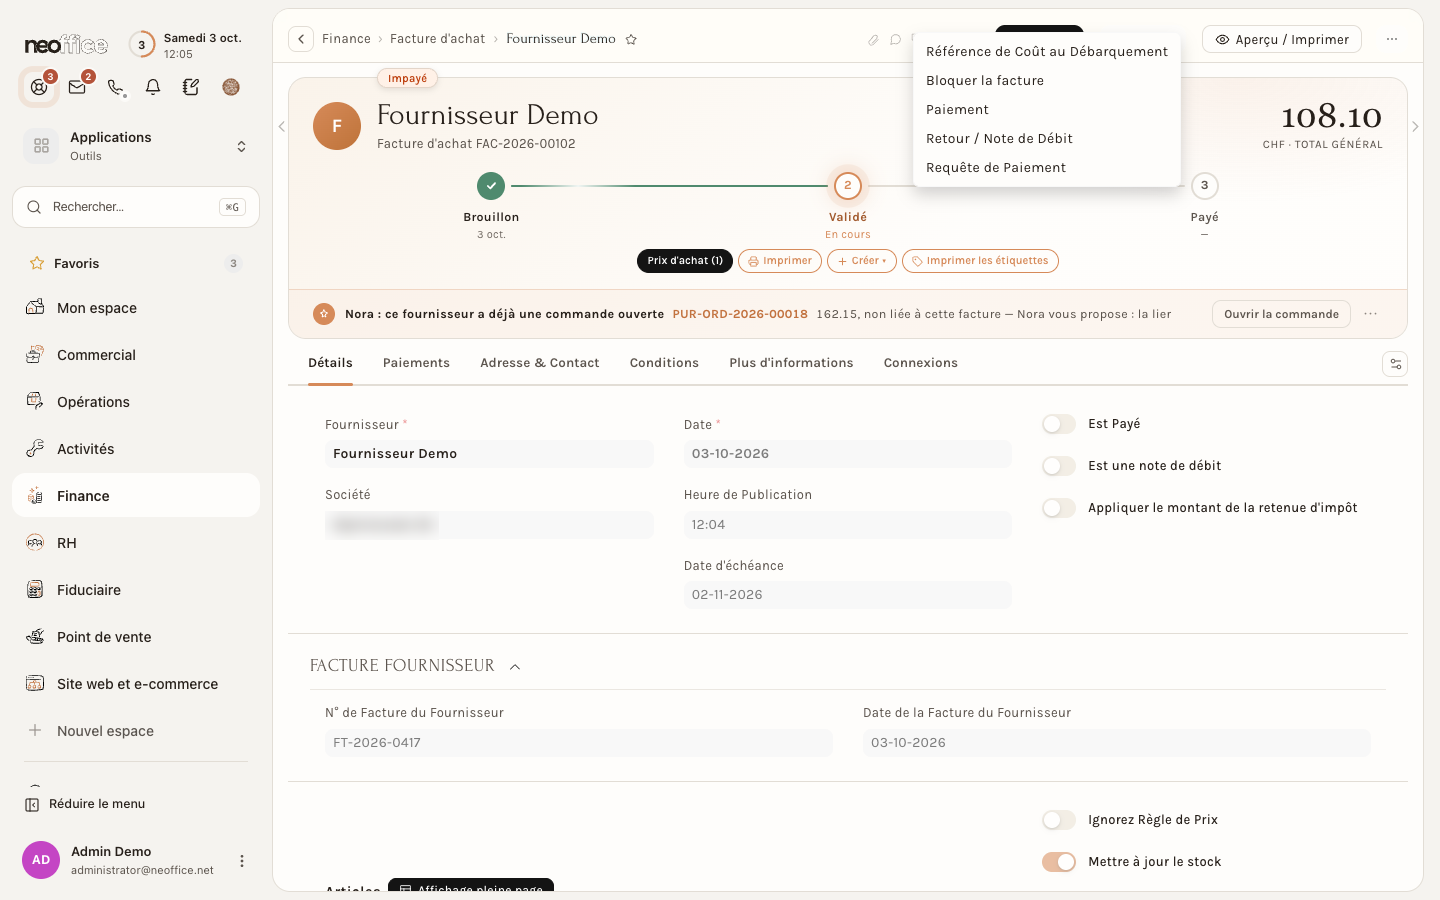1440x900 pixels.
Task: Disable the Mettre à jour le stock switch
Action: (x=1059, y=862)
